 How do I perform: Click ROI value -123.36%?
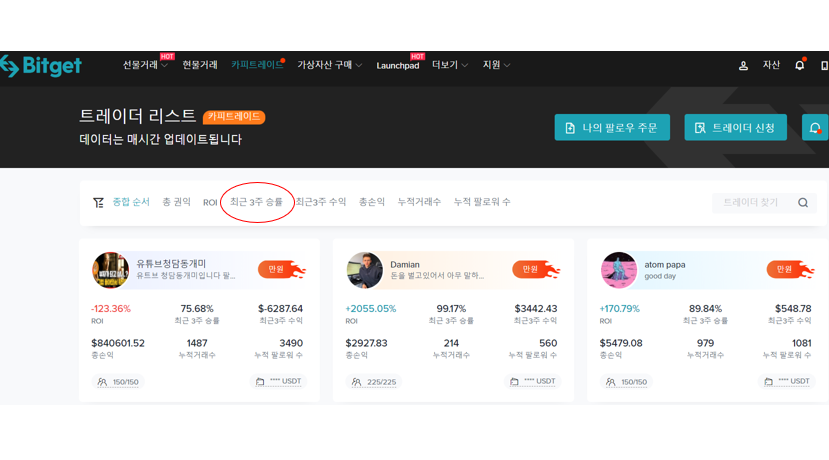110,309
